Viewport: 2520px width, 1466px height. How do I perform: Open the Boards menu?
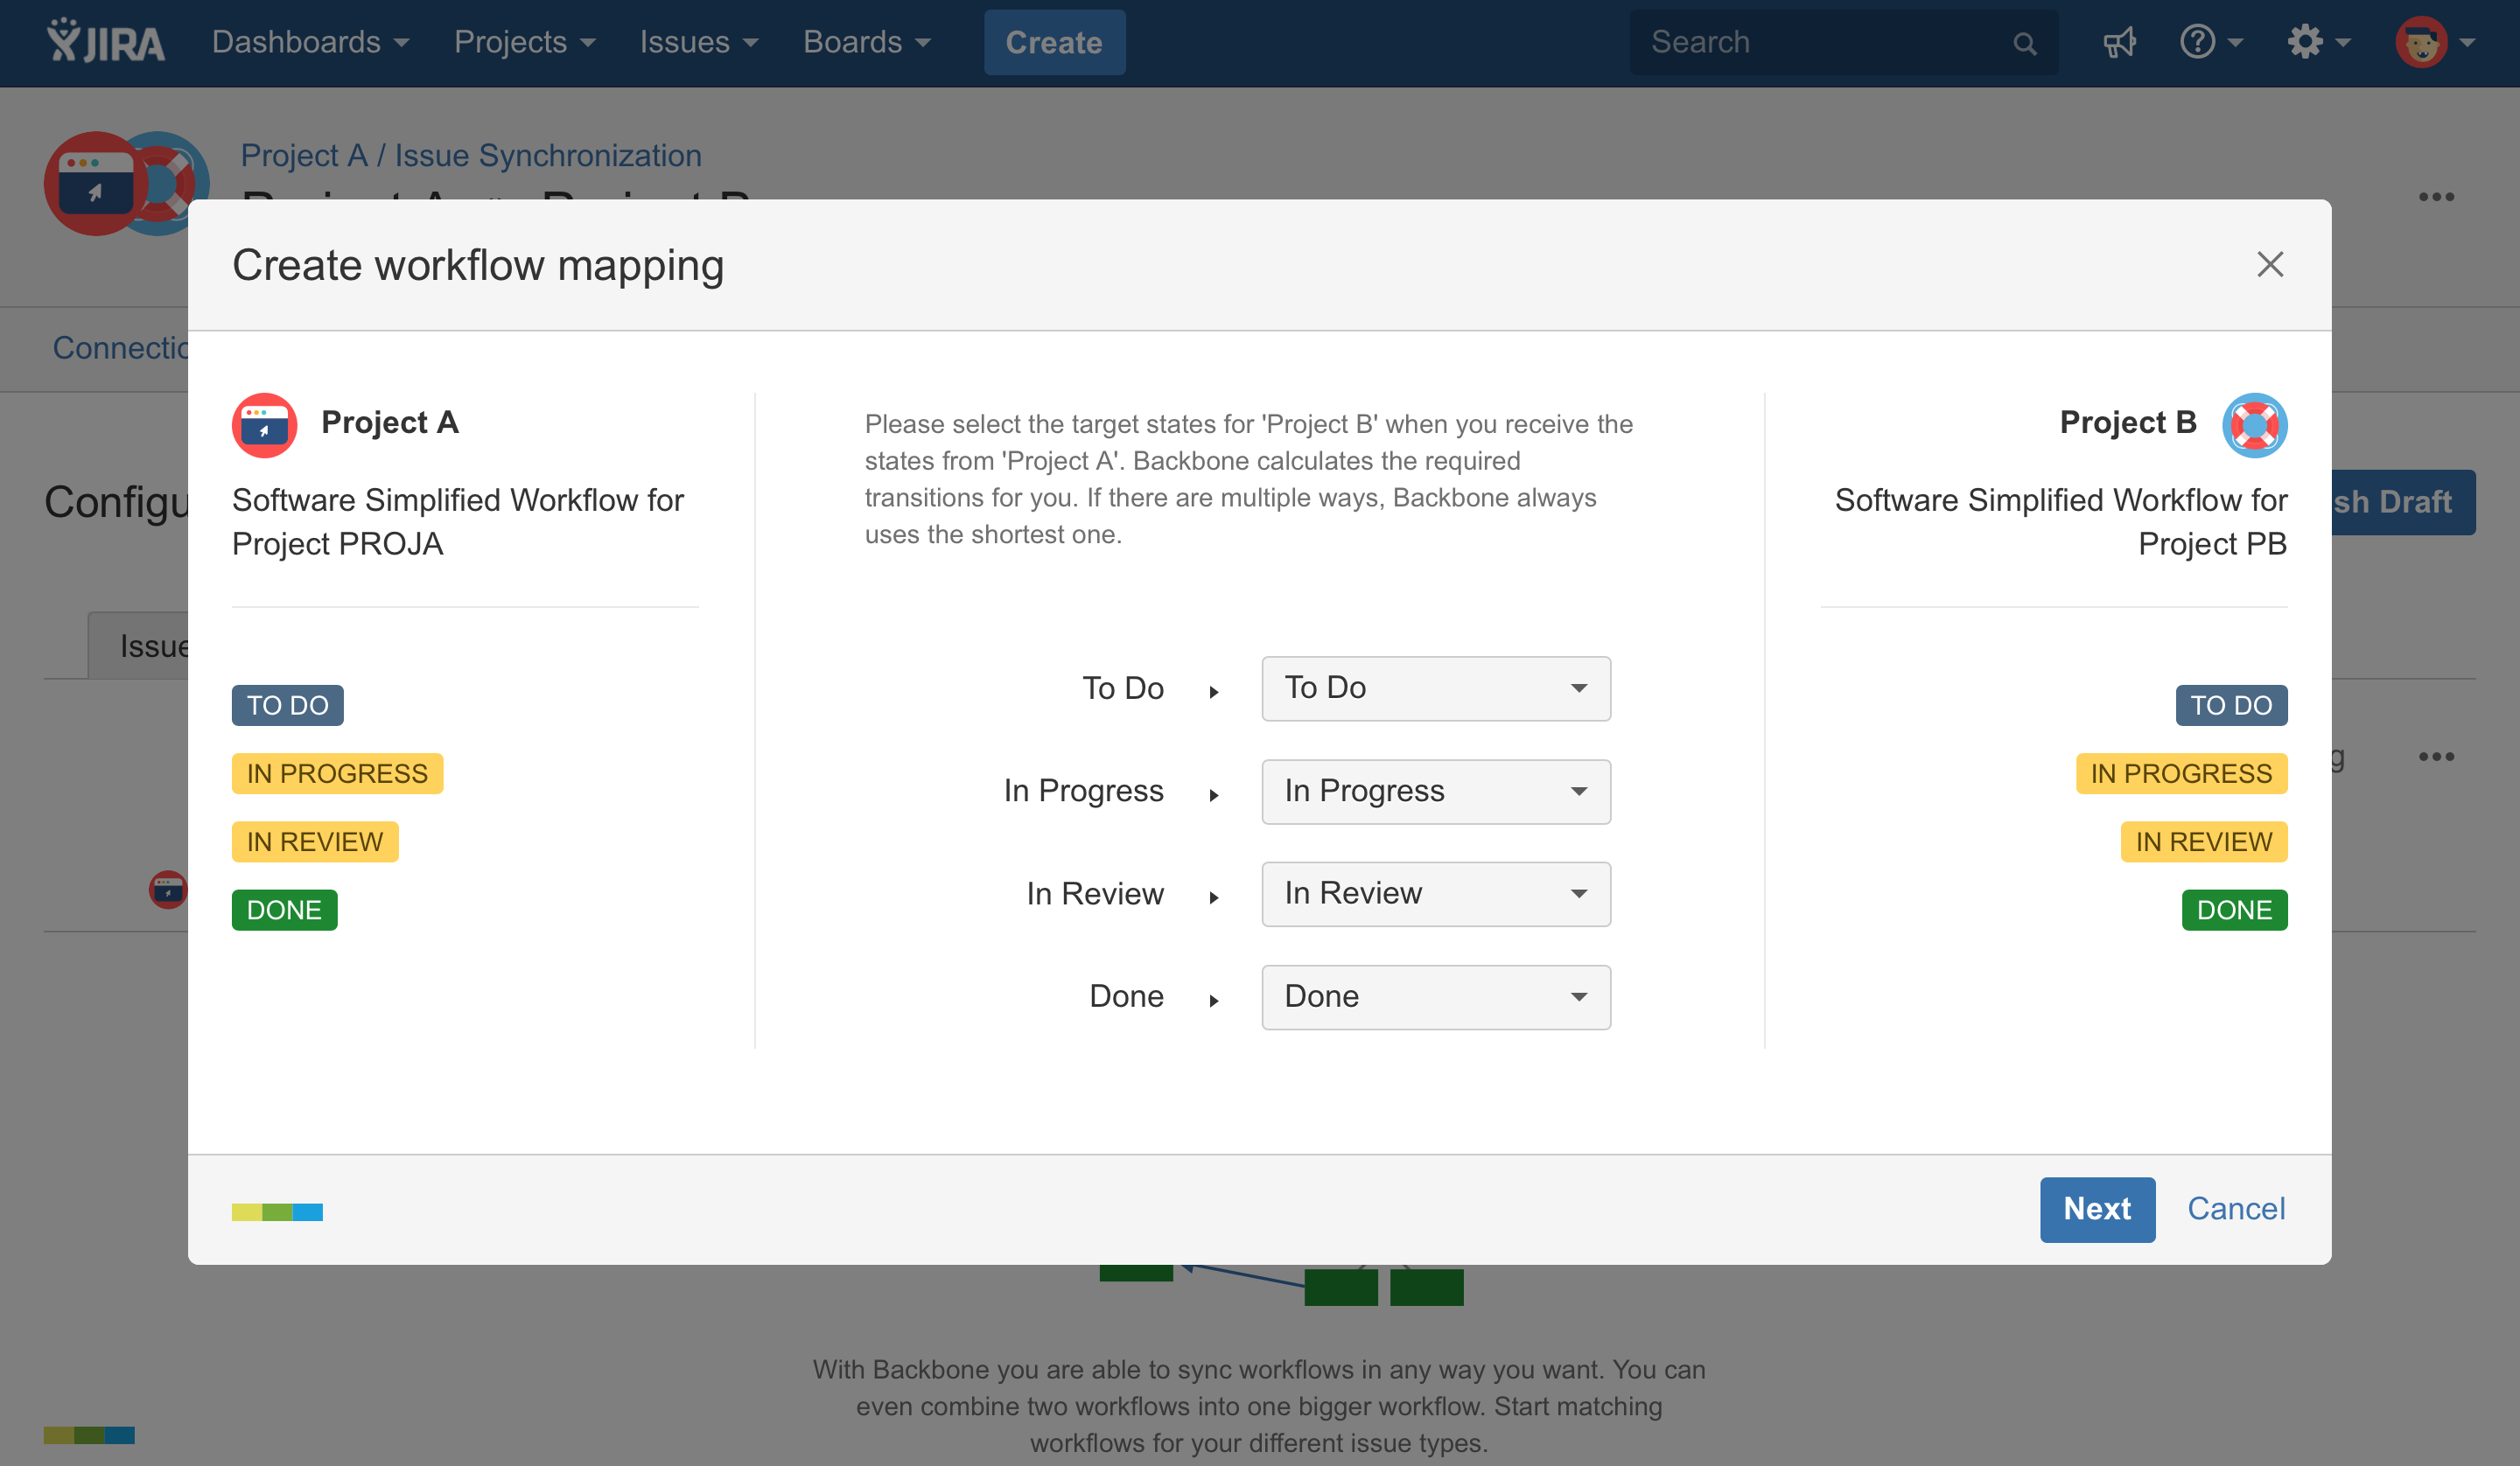pyautogui.click(x=866, y=42)
